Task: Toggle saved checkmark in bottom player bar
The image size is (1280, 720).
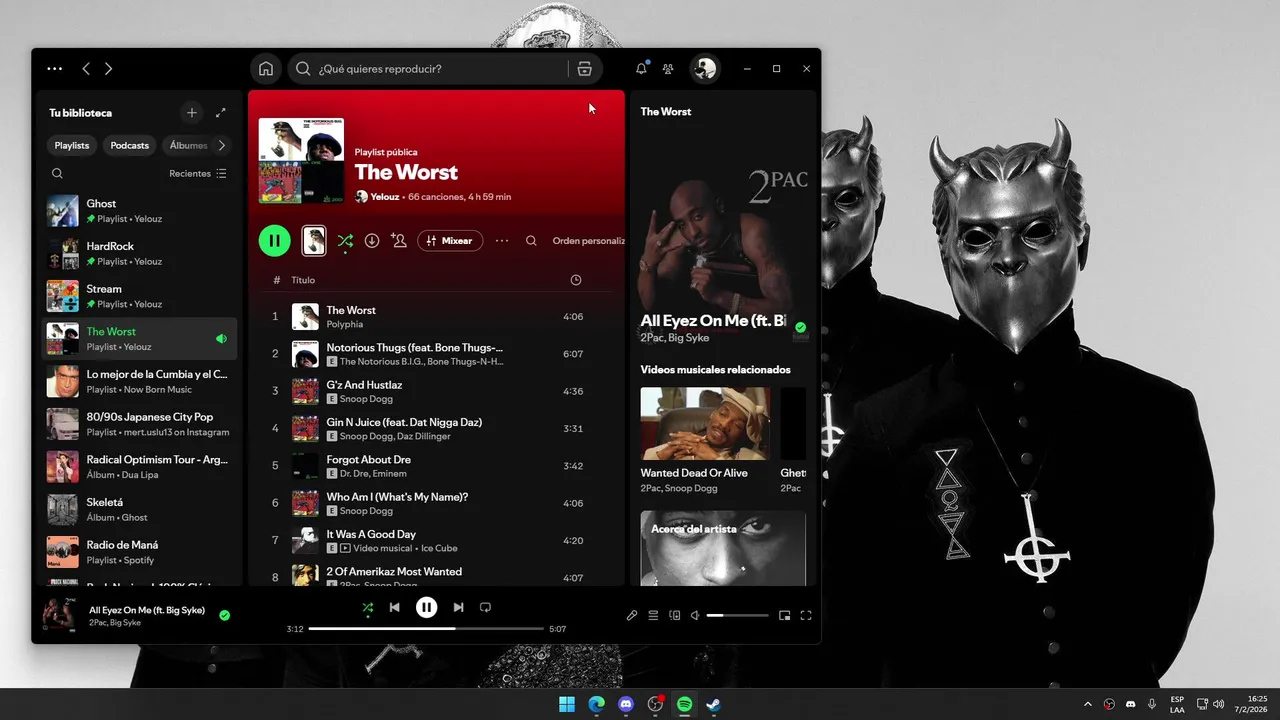Action: 224,615
